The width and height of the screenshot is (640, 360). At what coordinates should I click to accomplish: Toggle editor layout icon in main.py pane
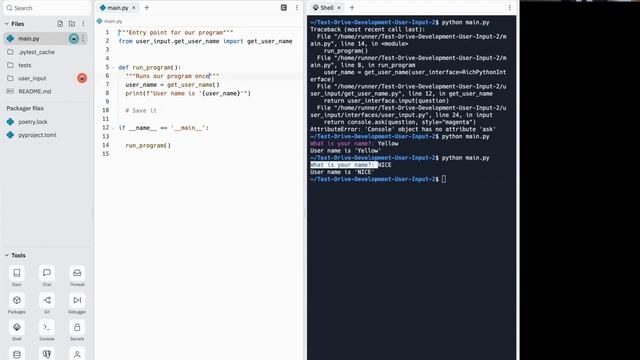(x=284, y=7)
